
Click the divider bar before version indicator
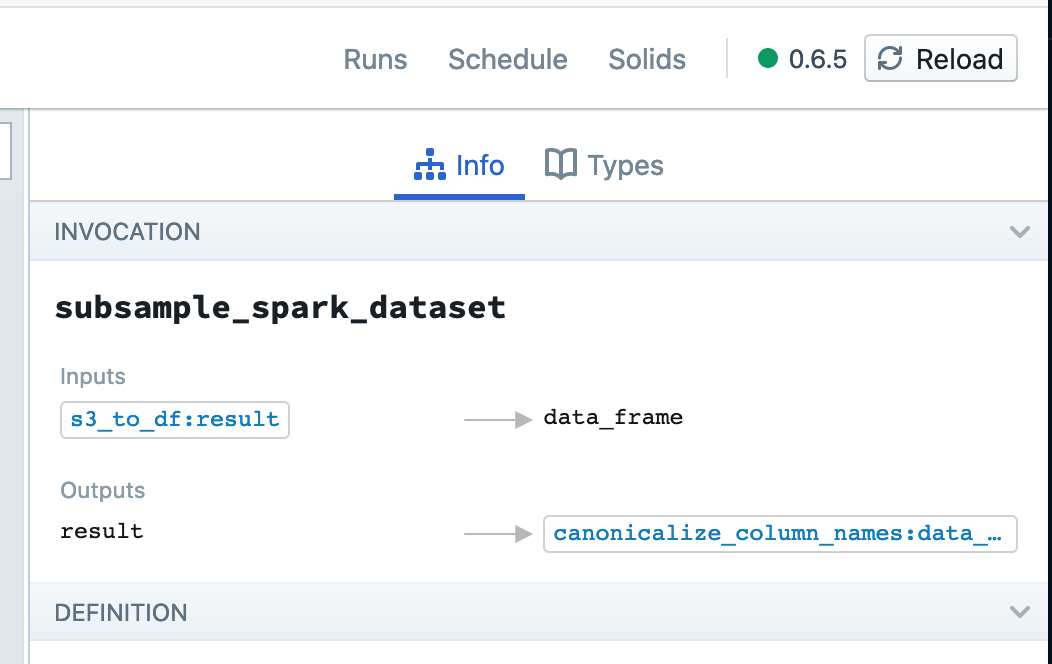[727, 58]
